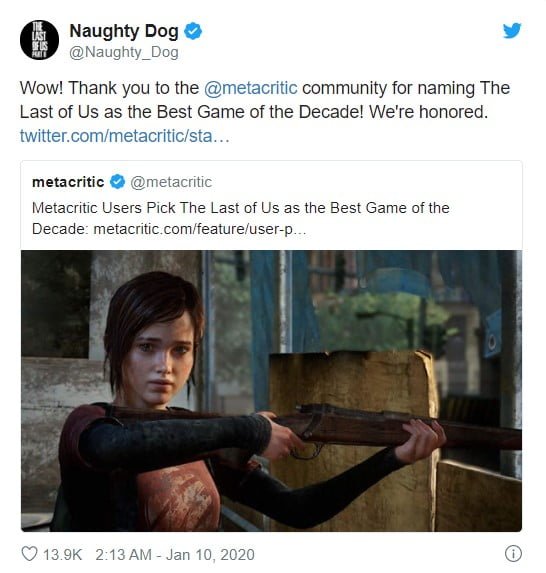Click the Twitter bird logo

512,31
